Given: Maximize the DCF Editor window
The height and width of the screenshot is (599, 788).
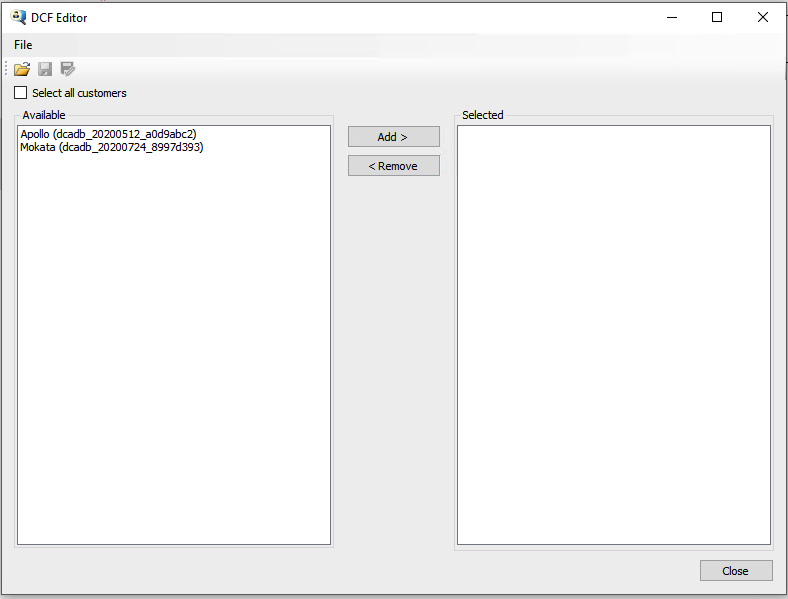Looking at the screenshot, I should click(717, 18).
